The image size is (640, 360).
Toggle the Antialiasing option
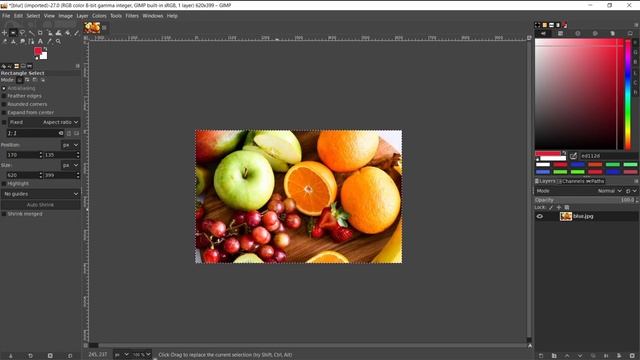click(x=4, y=88)
